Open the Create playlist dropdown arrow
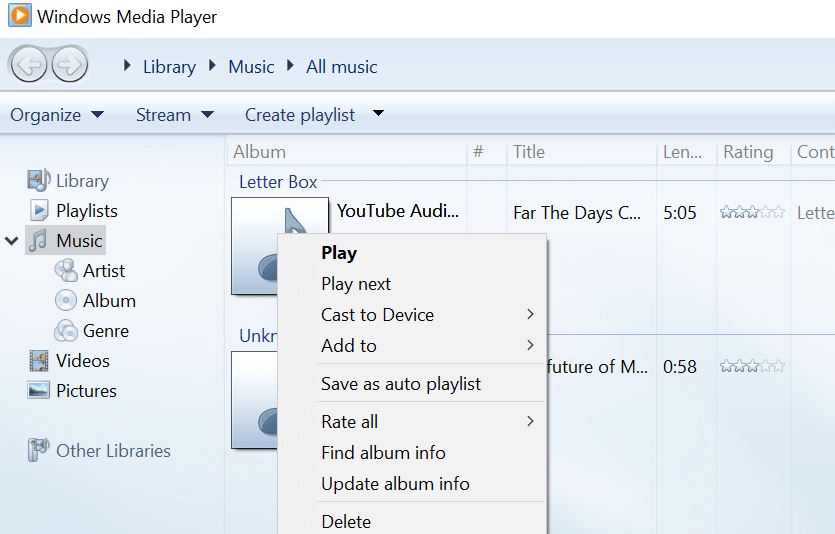The image size is (835, 534). [378, 113]
